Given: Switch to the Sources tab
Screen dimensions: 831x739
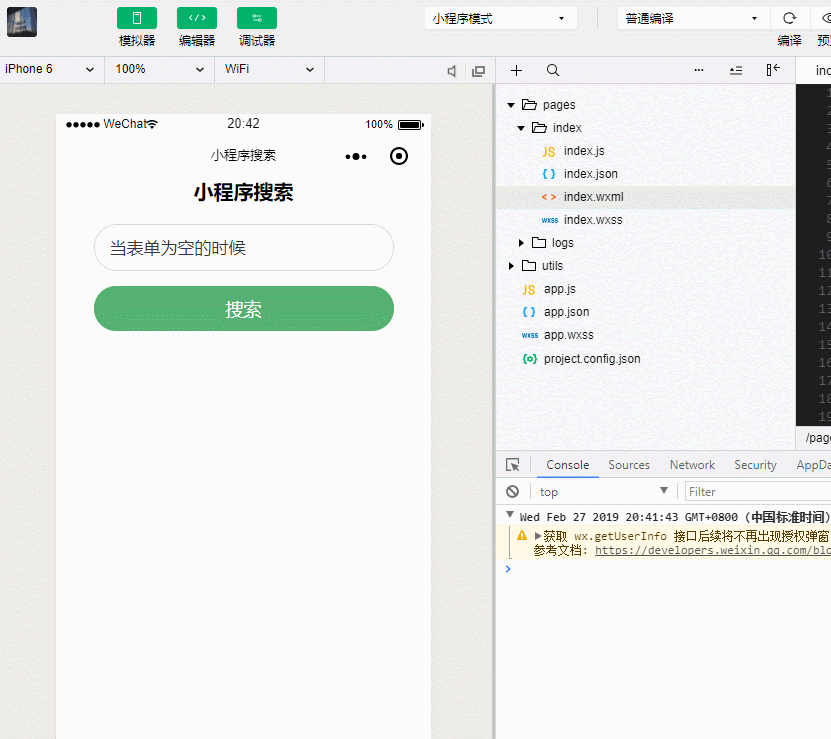Looking at the screenshot, I should click(629, 465).
